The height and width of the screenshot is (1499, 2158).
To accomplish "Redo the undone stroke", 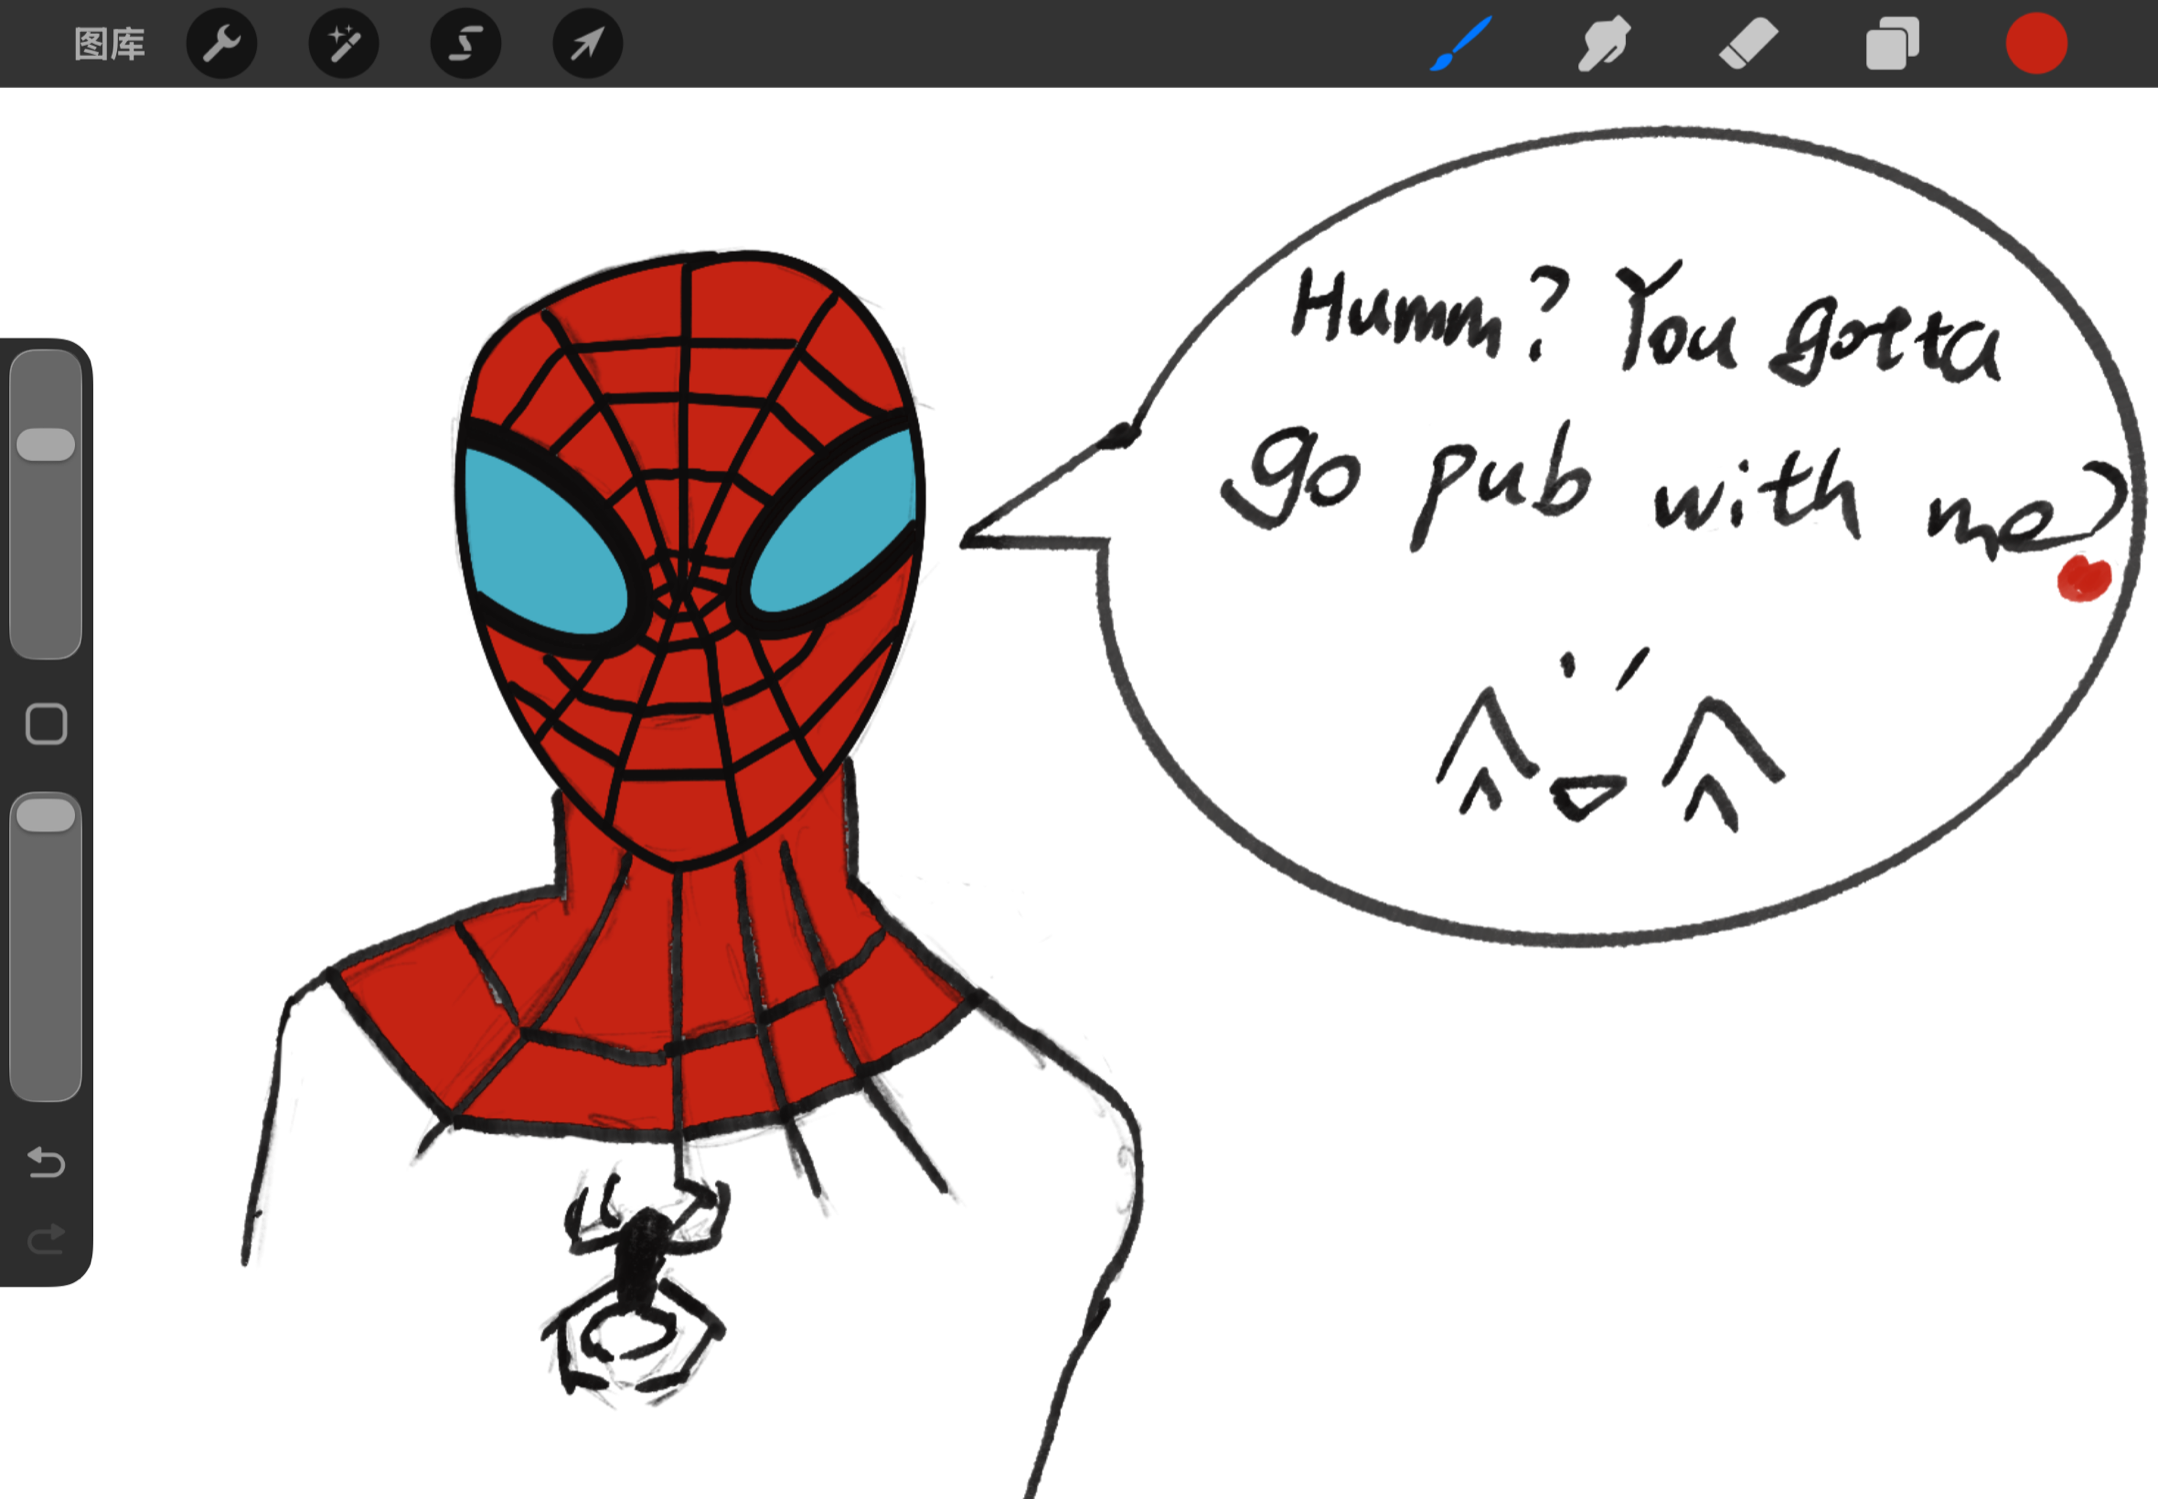I will pyautogui.click(x=46, y=1240).
